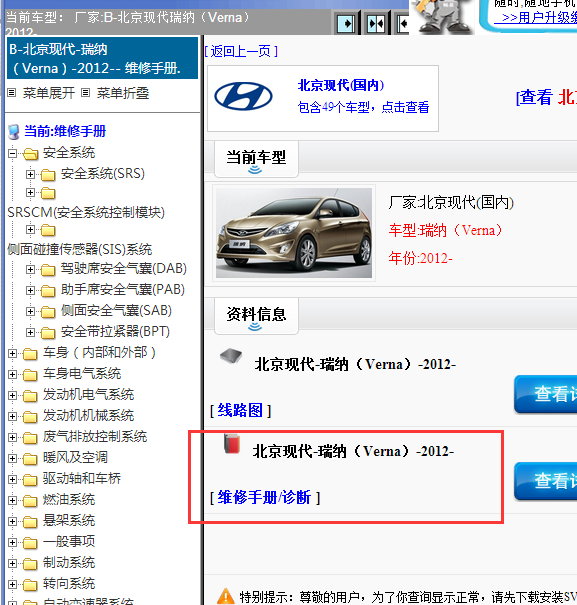Click the Hyundai logo image
The image size is (577, 605).
coord(244,96)
